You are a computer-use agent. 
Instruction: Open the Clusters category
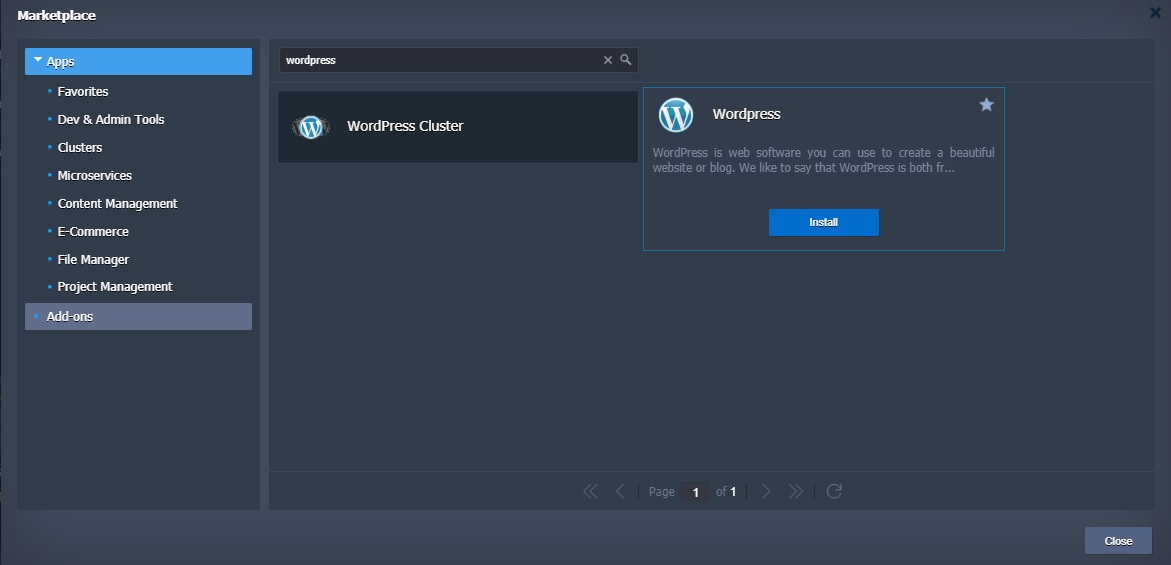click(x=80, y=148)
